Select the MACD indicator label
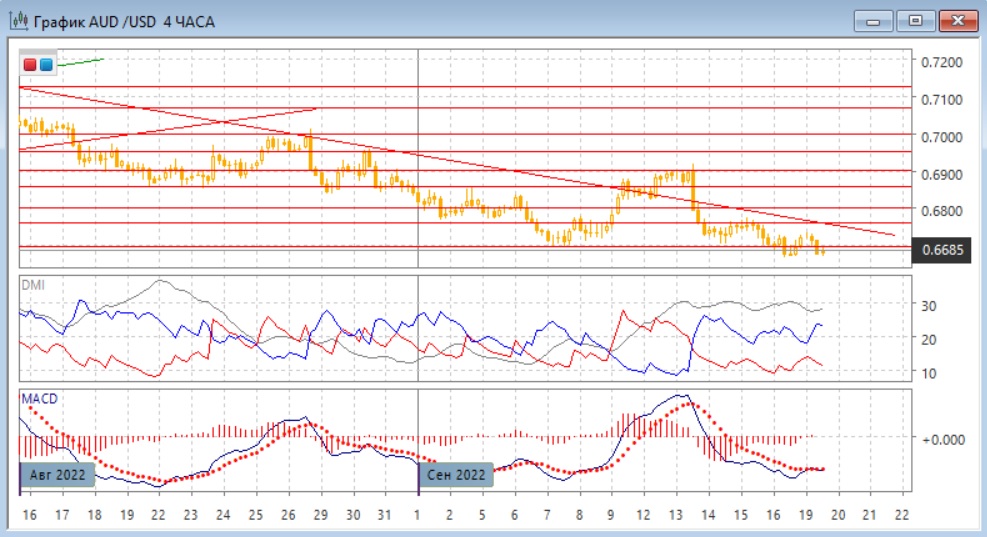 (x=40, y=399)
